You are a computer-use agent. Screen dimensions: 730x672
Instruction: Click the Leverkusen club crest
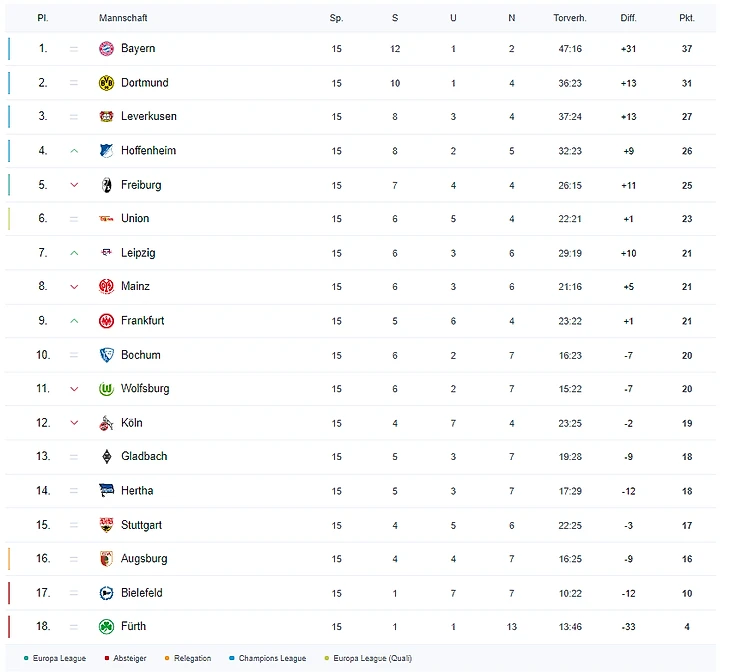tap(106, 117)
